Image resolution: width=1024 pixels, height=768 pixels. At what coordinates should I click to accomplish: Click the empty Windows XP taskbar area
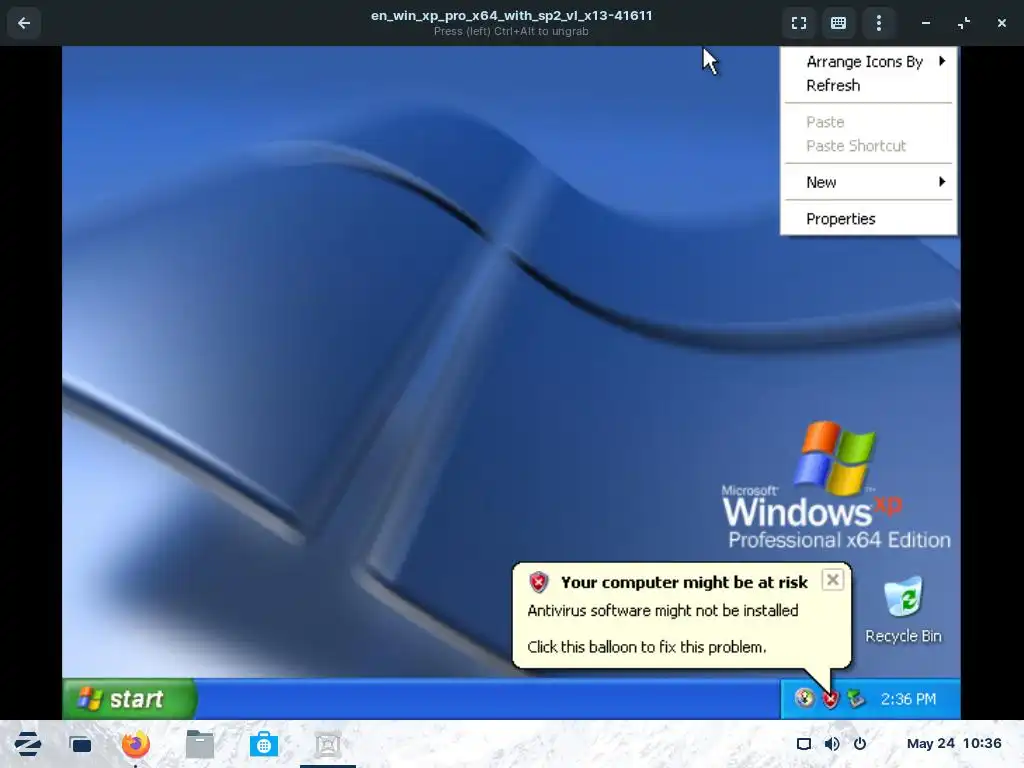488,699
